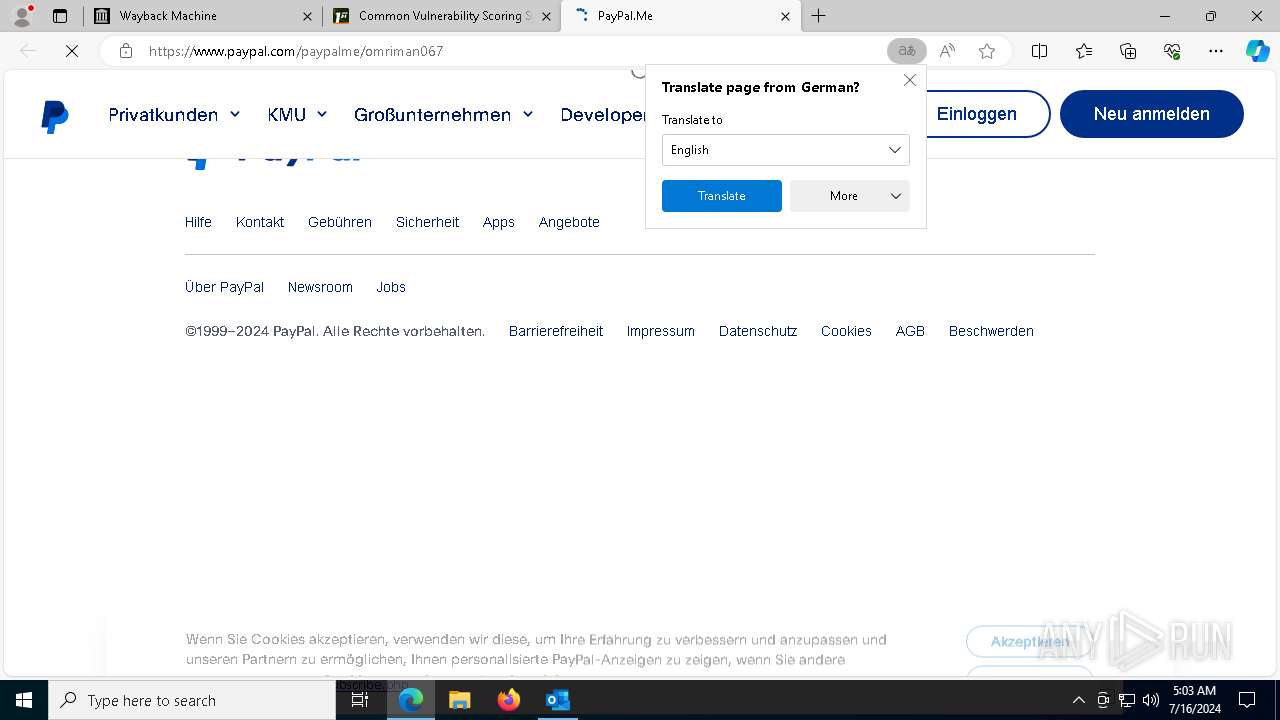Click the PayPal logo in header
Image resolution: width=1280 pixels, height=720 pixels.
(x=55, y=116)
